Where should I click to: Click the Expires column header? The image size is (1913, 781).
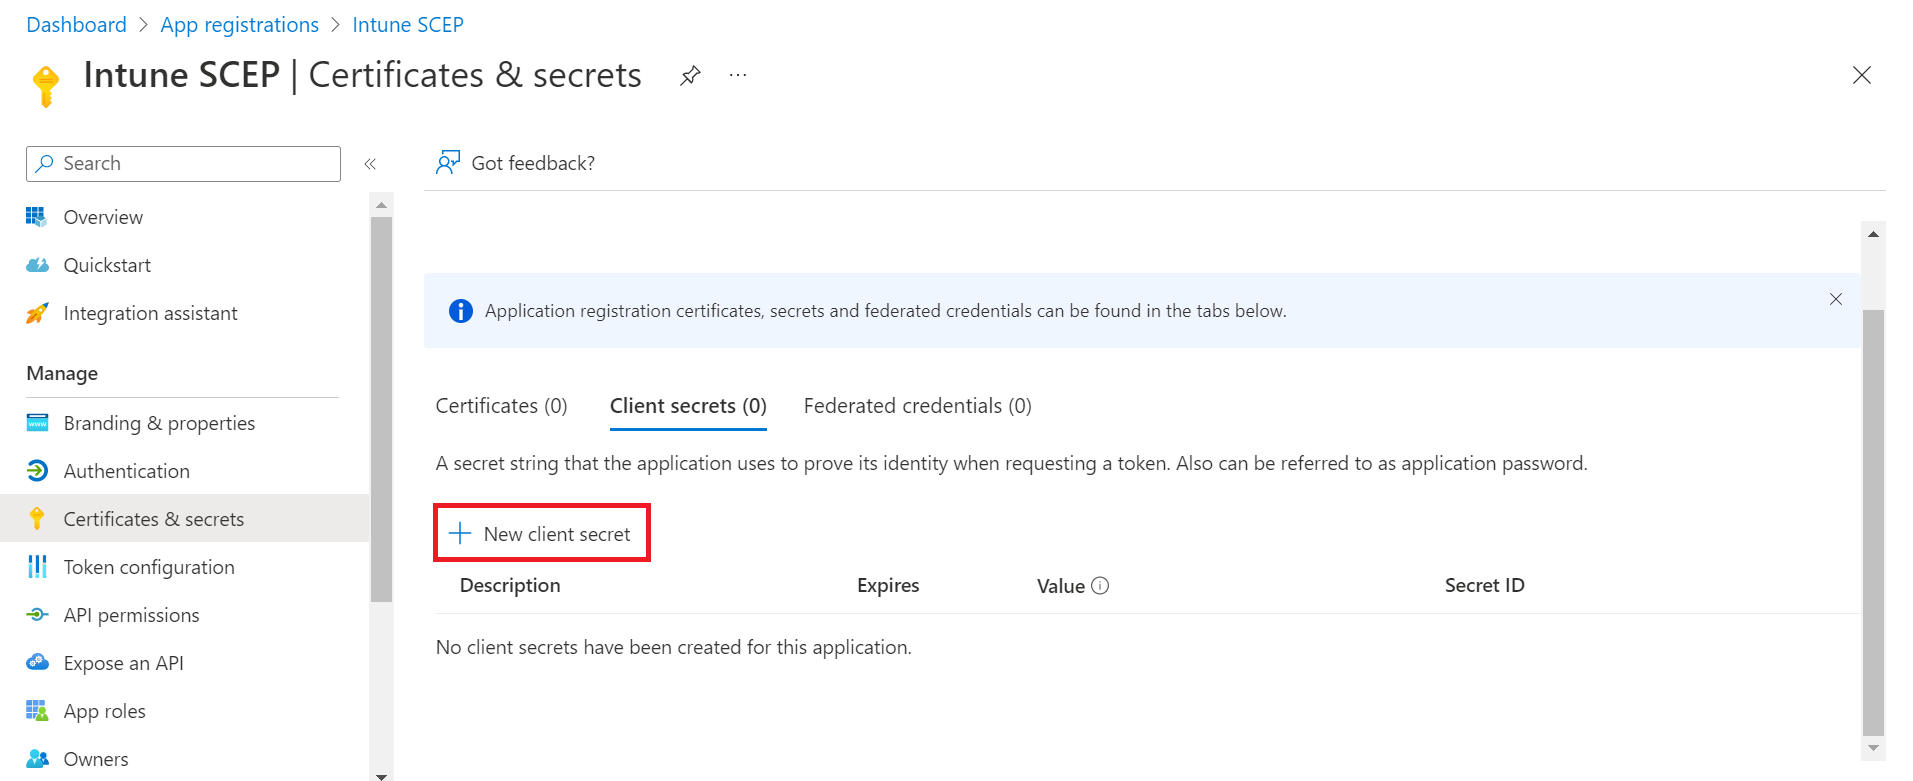click(x=888, y=585)
